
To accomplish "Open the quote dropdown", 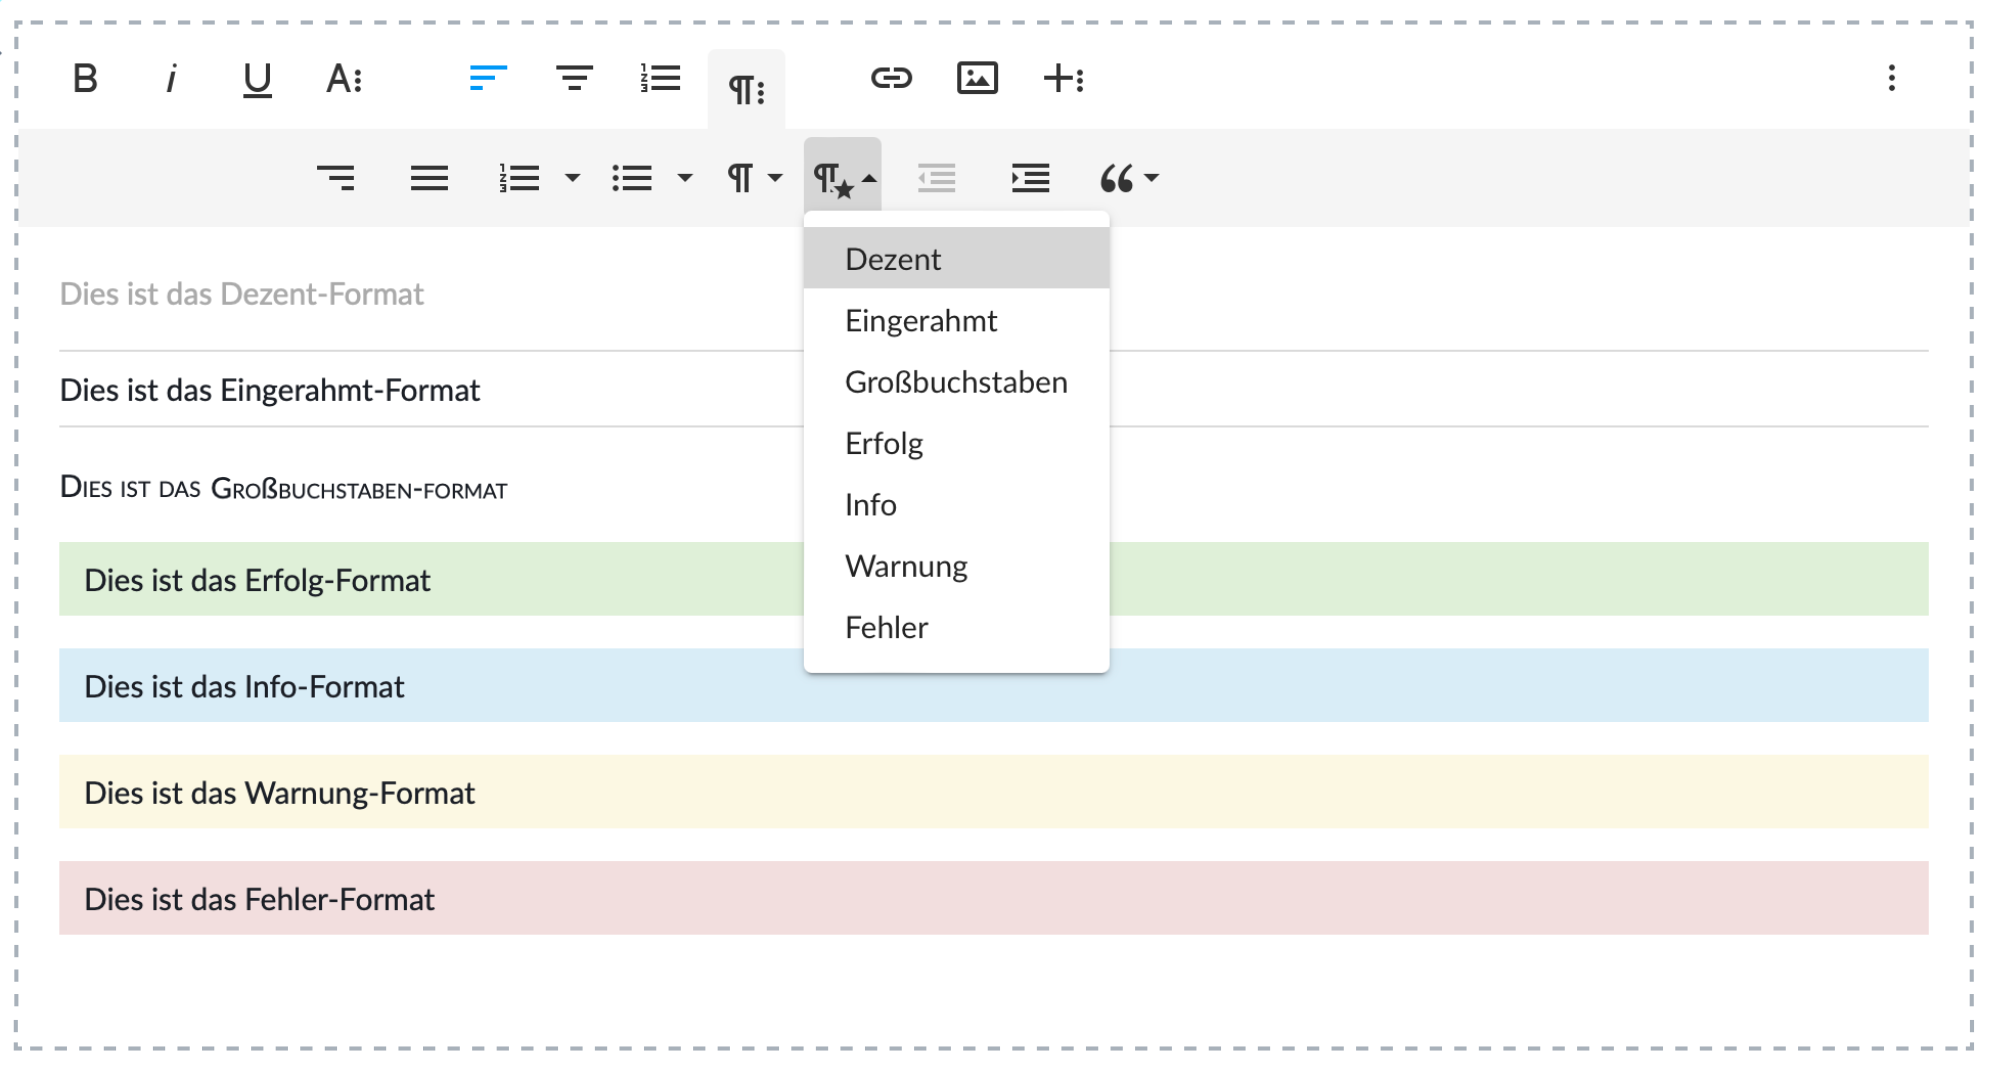I will [1128, 178].
